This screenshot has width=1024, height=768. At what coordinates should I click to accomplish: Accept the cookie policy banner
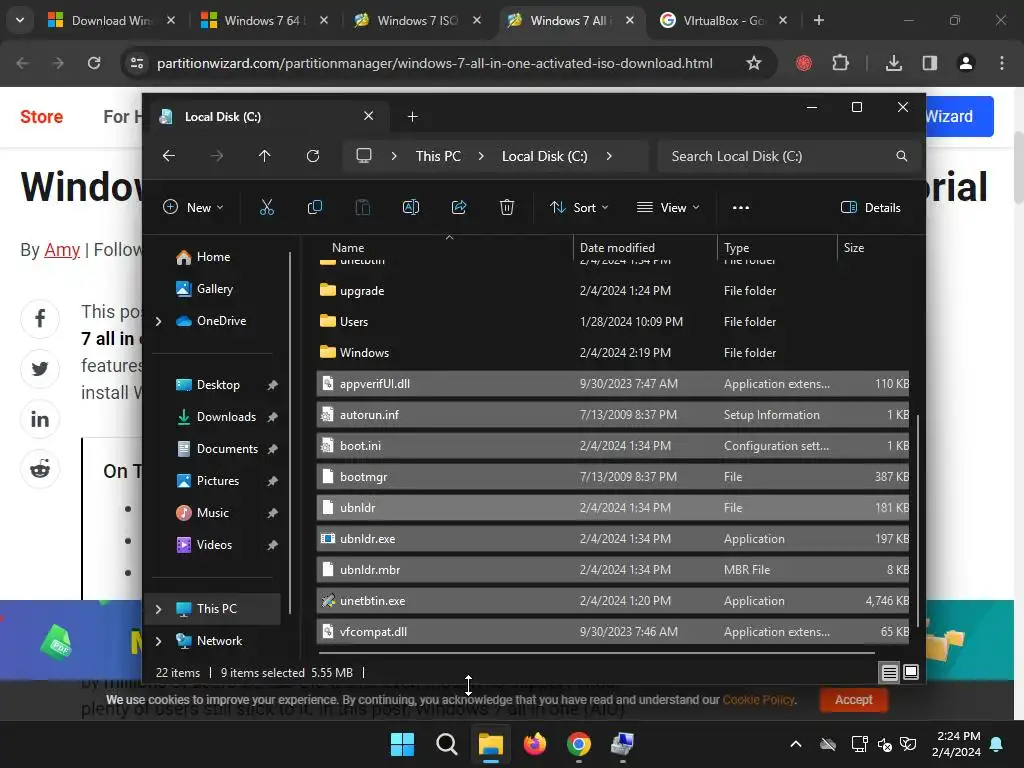click(854, 699)
